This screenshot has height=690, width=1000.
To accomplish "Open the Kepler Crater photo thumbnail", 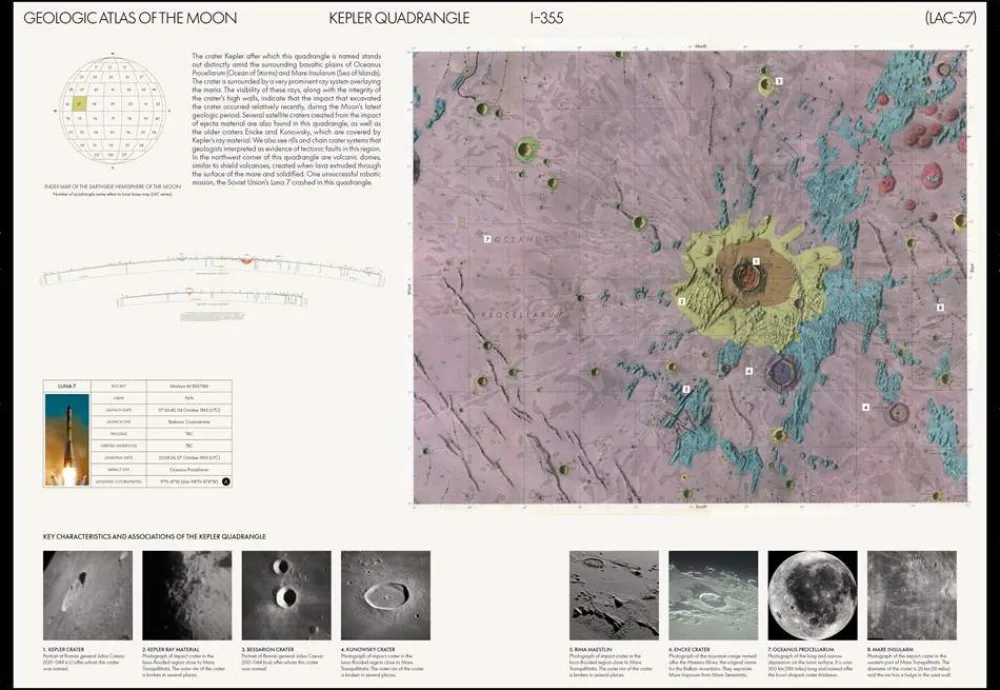I will tap(88, 595).
